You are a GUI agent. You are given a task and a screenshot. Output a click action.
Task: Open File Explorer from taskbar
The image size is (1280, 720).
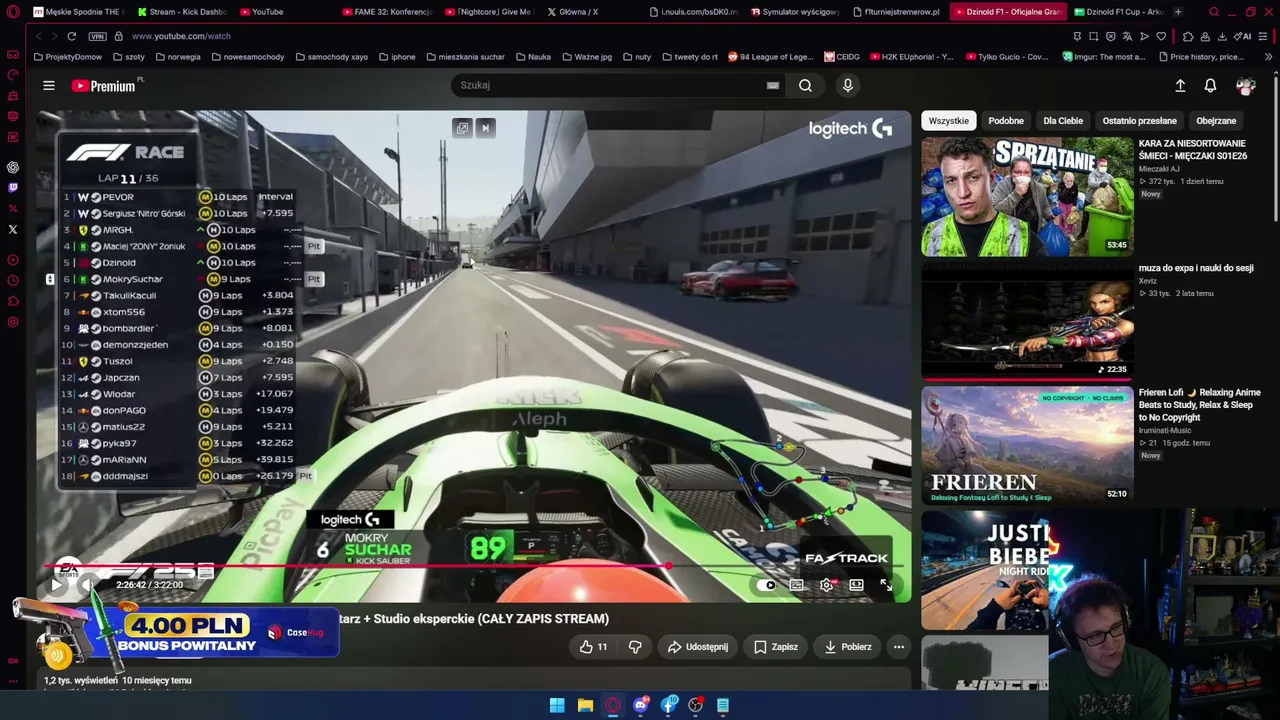point(585,705)
